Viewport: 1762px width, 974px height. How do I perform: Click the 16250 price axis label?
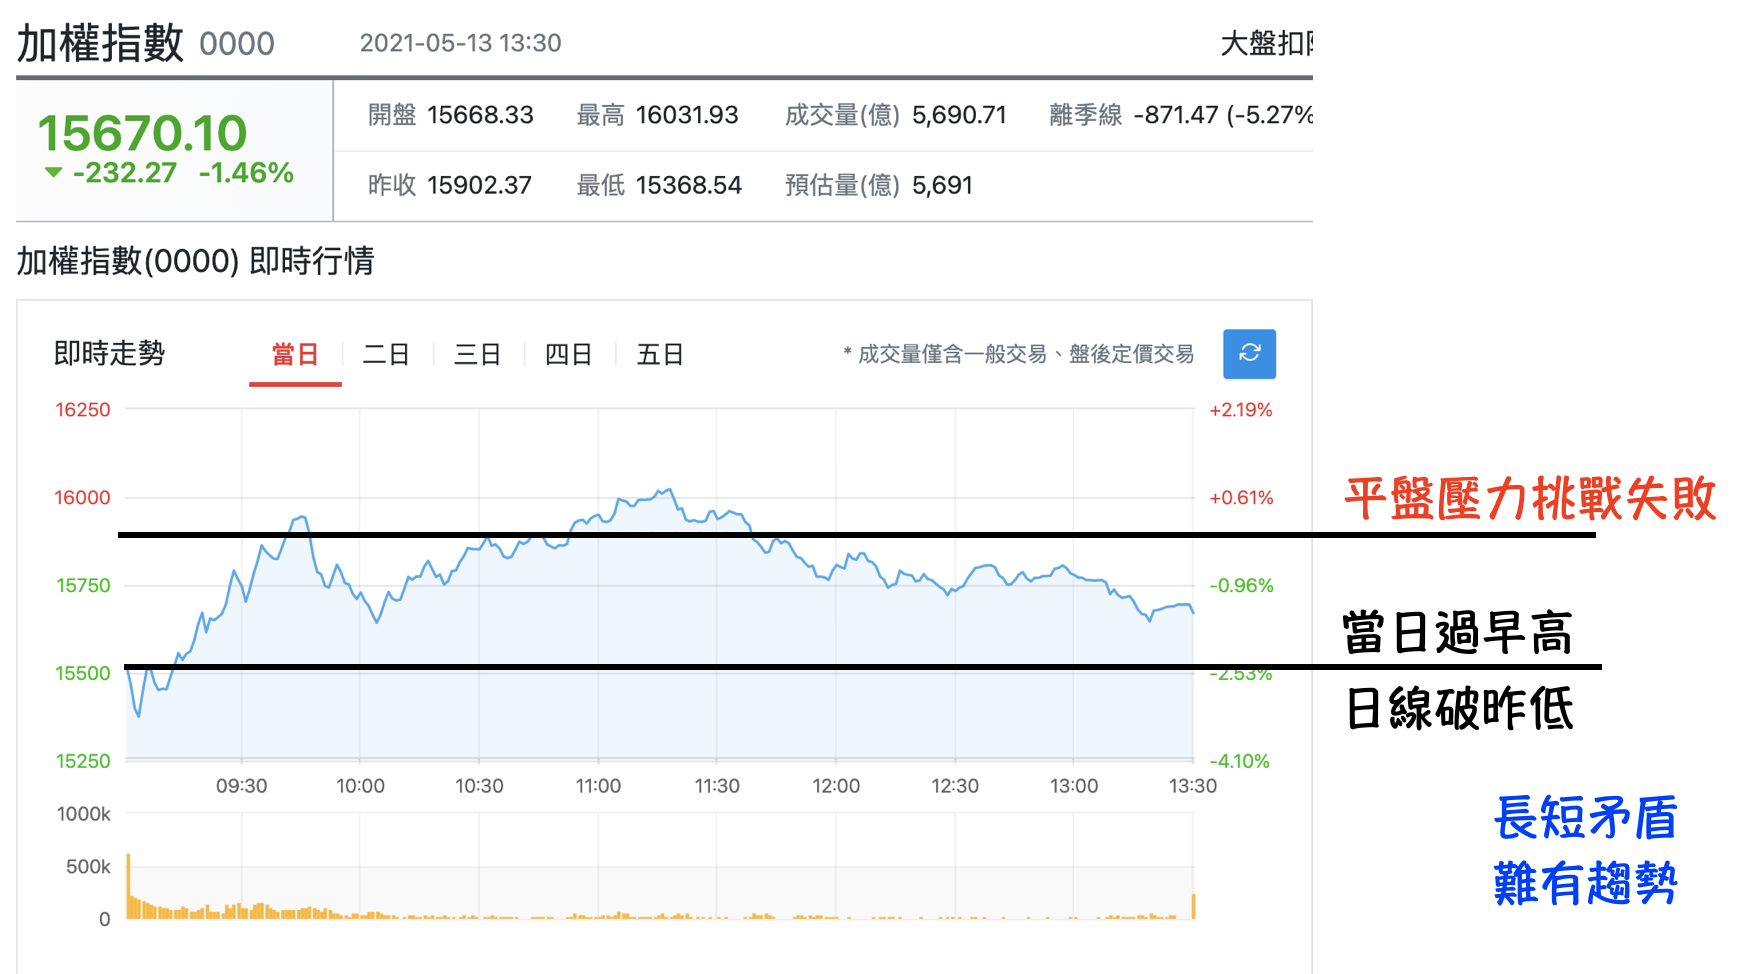pyautogui.click(x=83, y=409)
